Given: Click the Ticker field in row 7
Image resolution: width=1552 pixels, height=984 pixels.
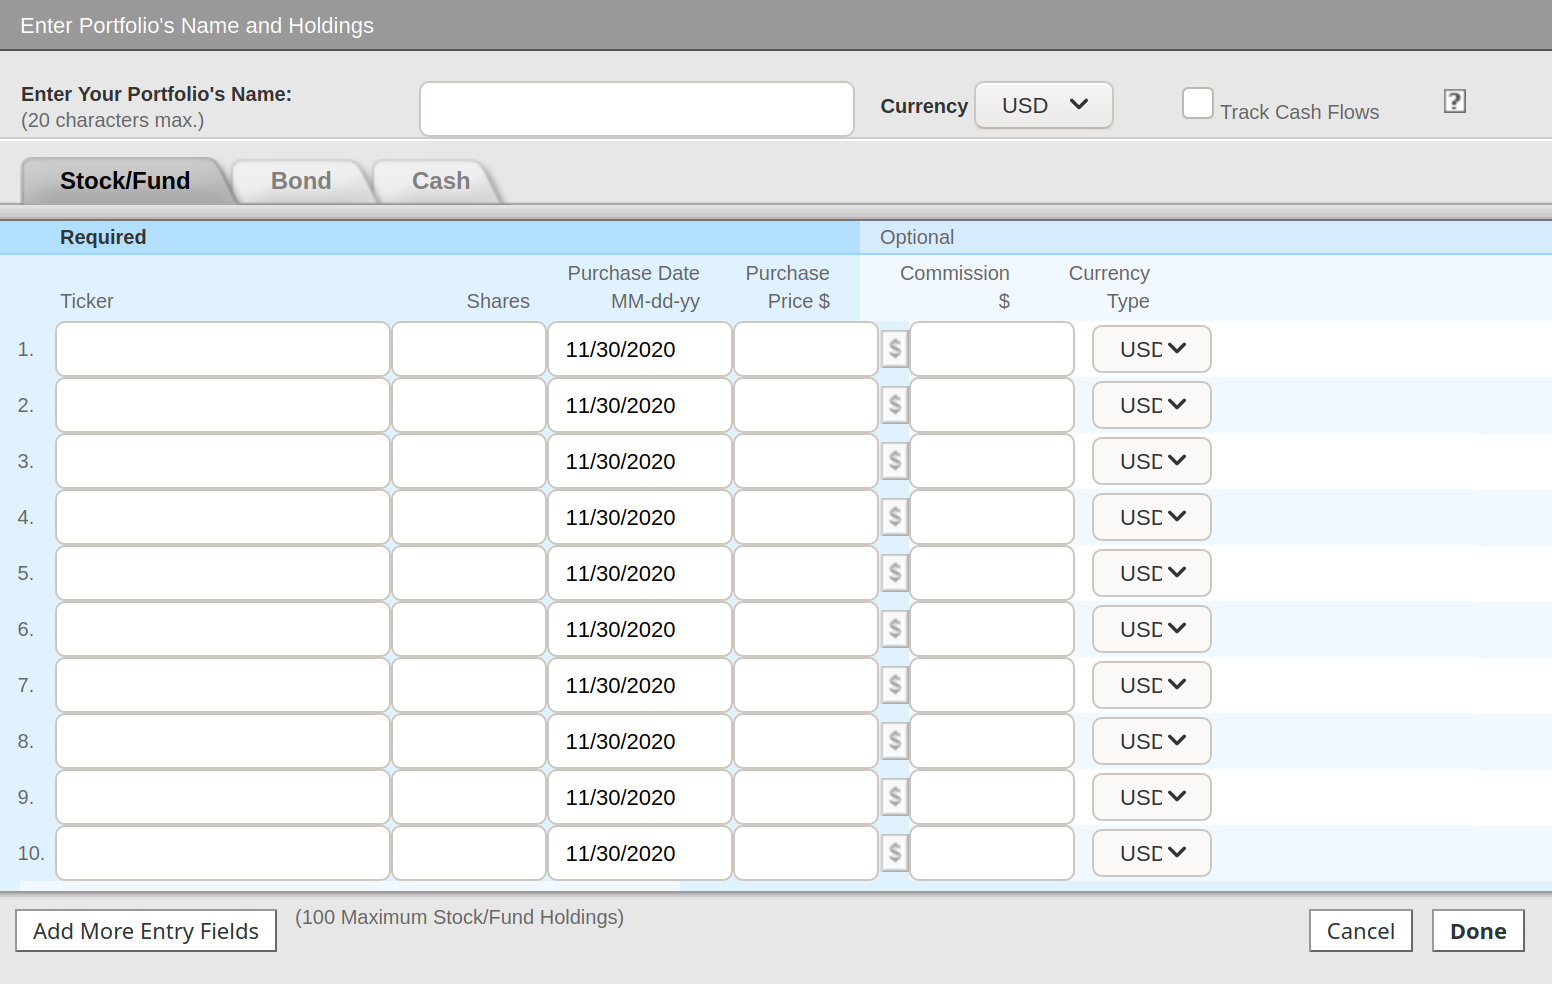Looking at the screenshot, I should (223, 685).
